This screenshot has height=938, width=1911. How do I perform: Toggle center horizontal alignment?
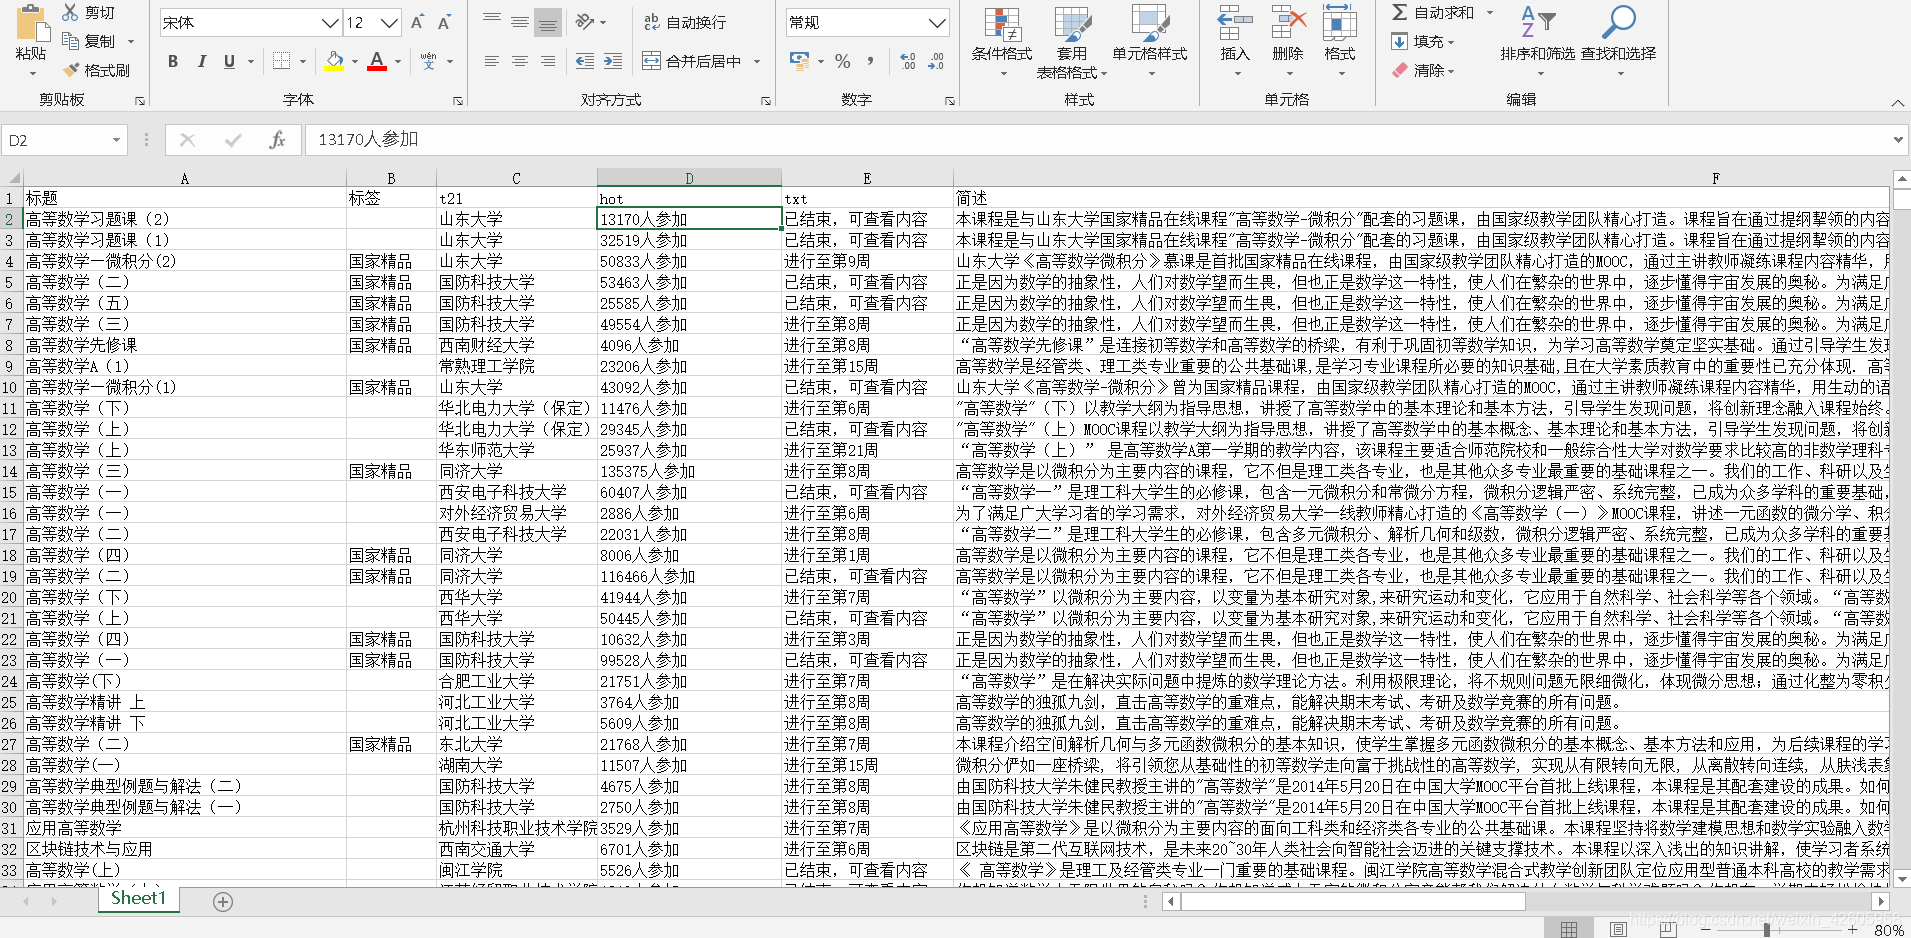pyautogui.click(x=520, y=61)
